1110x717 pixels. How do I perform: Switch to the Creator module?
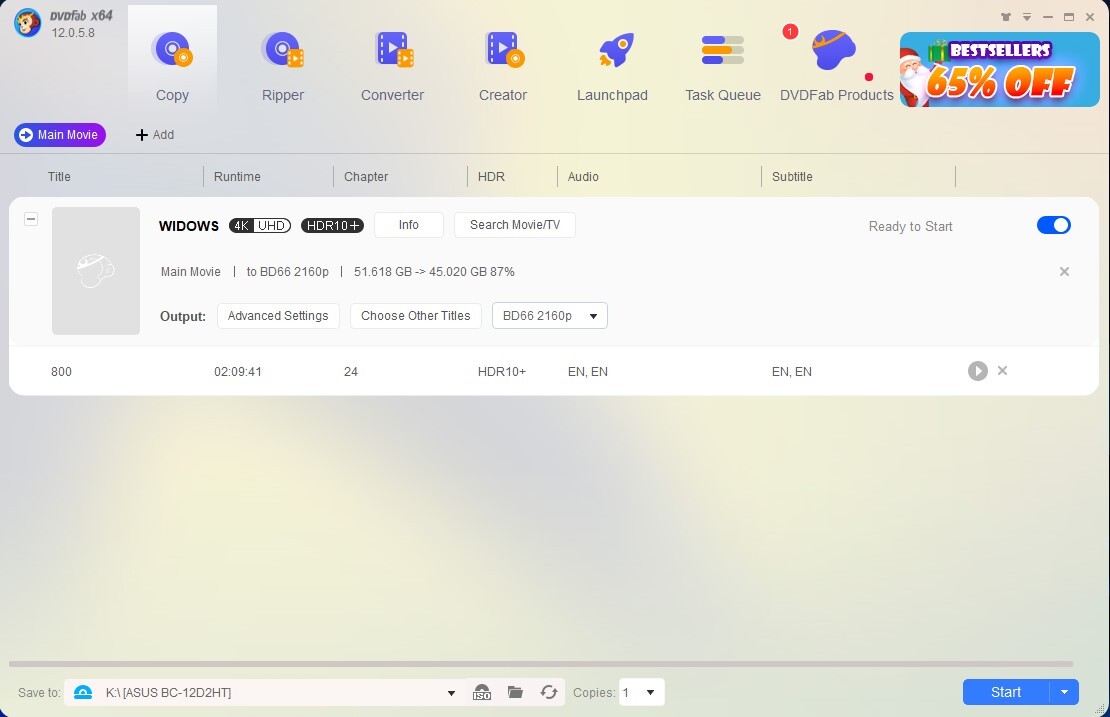pyautogui.click(x=503, y=65)
